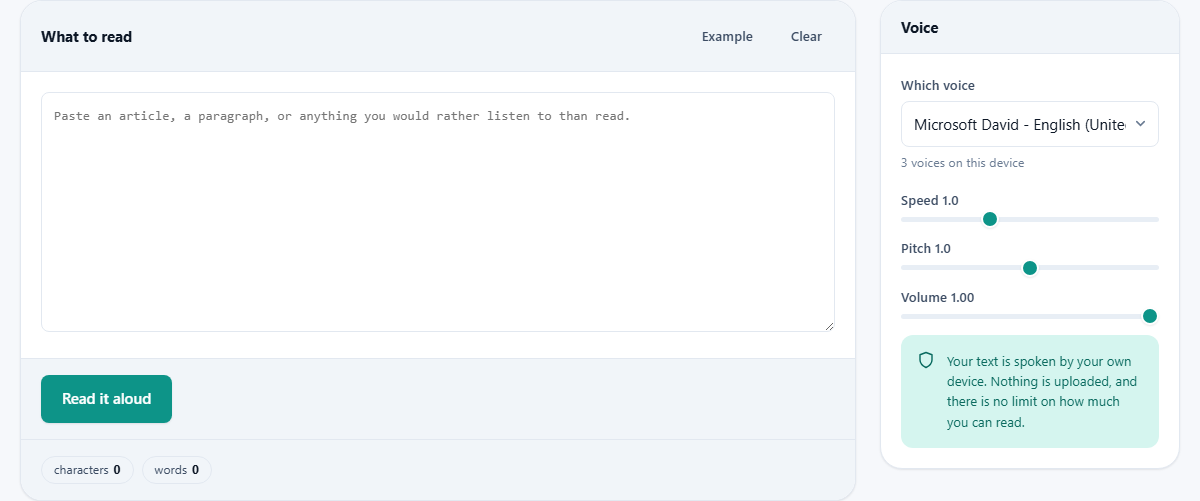The image size is (1200, 501).
Task: Click the 'Volume 1.00' label
Action: click(x=938, y=297)
